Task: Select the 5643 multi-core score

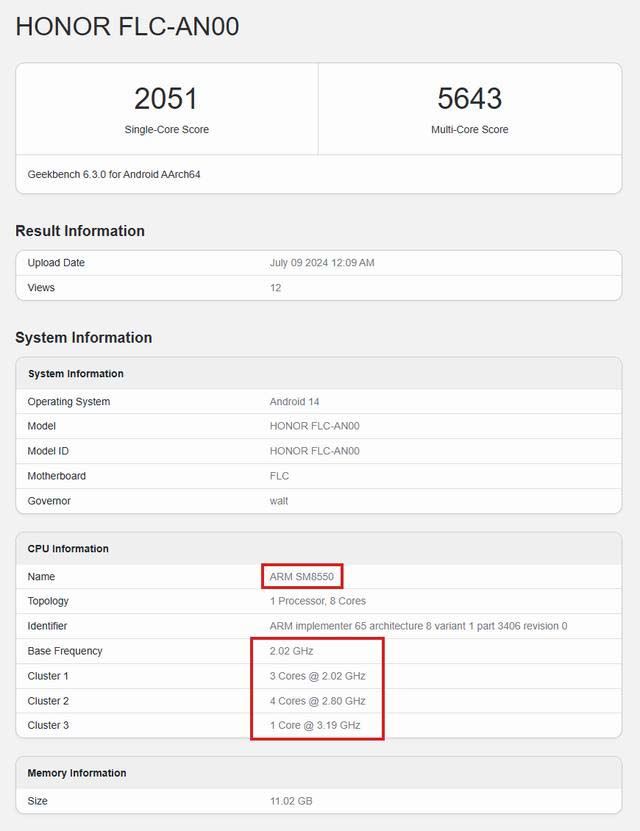Action: click(x=469, y=99)
